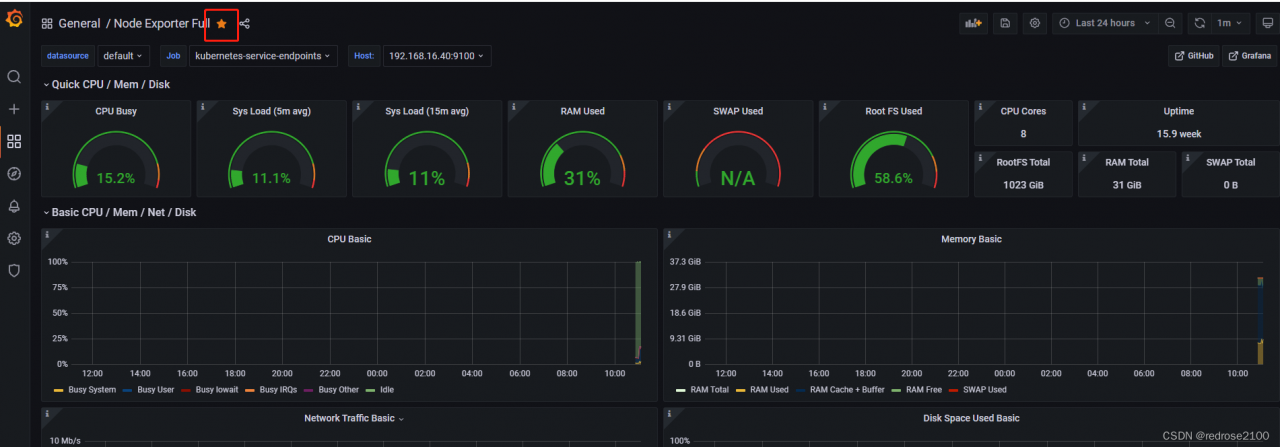Toggle the Busy System legend series
Screen dimensions: 1280x447
85,389
